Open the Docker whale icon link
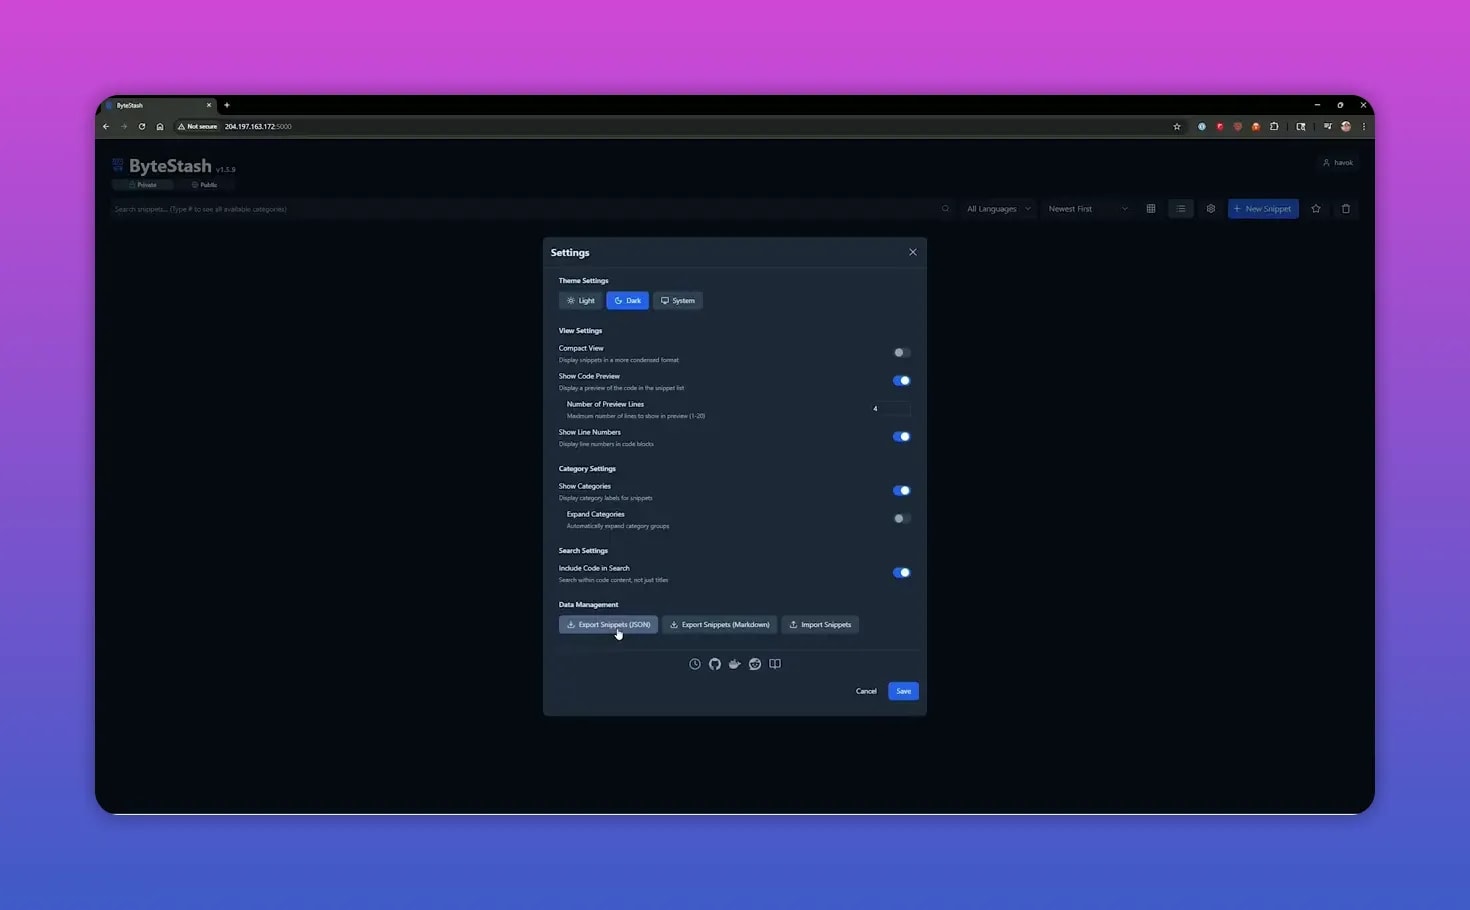1470x910 pixels. pyautogui.click(x=735, y=664)
